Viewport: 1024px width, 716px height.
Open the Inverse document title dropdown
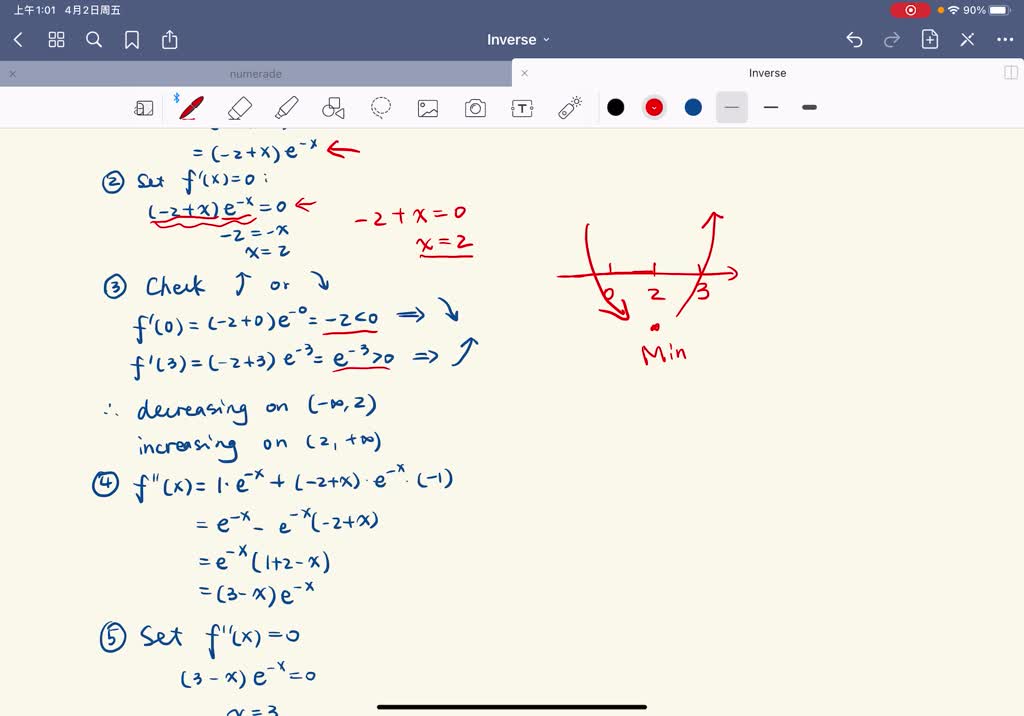tap(518, 39)
